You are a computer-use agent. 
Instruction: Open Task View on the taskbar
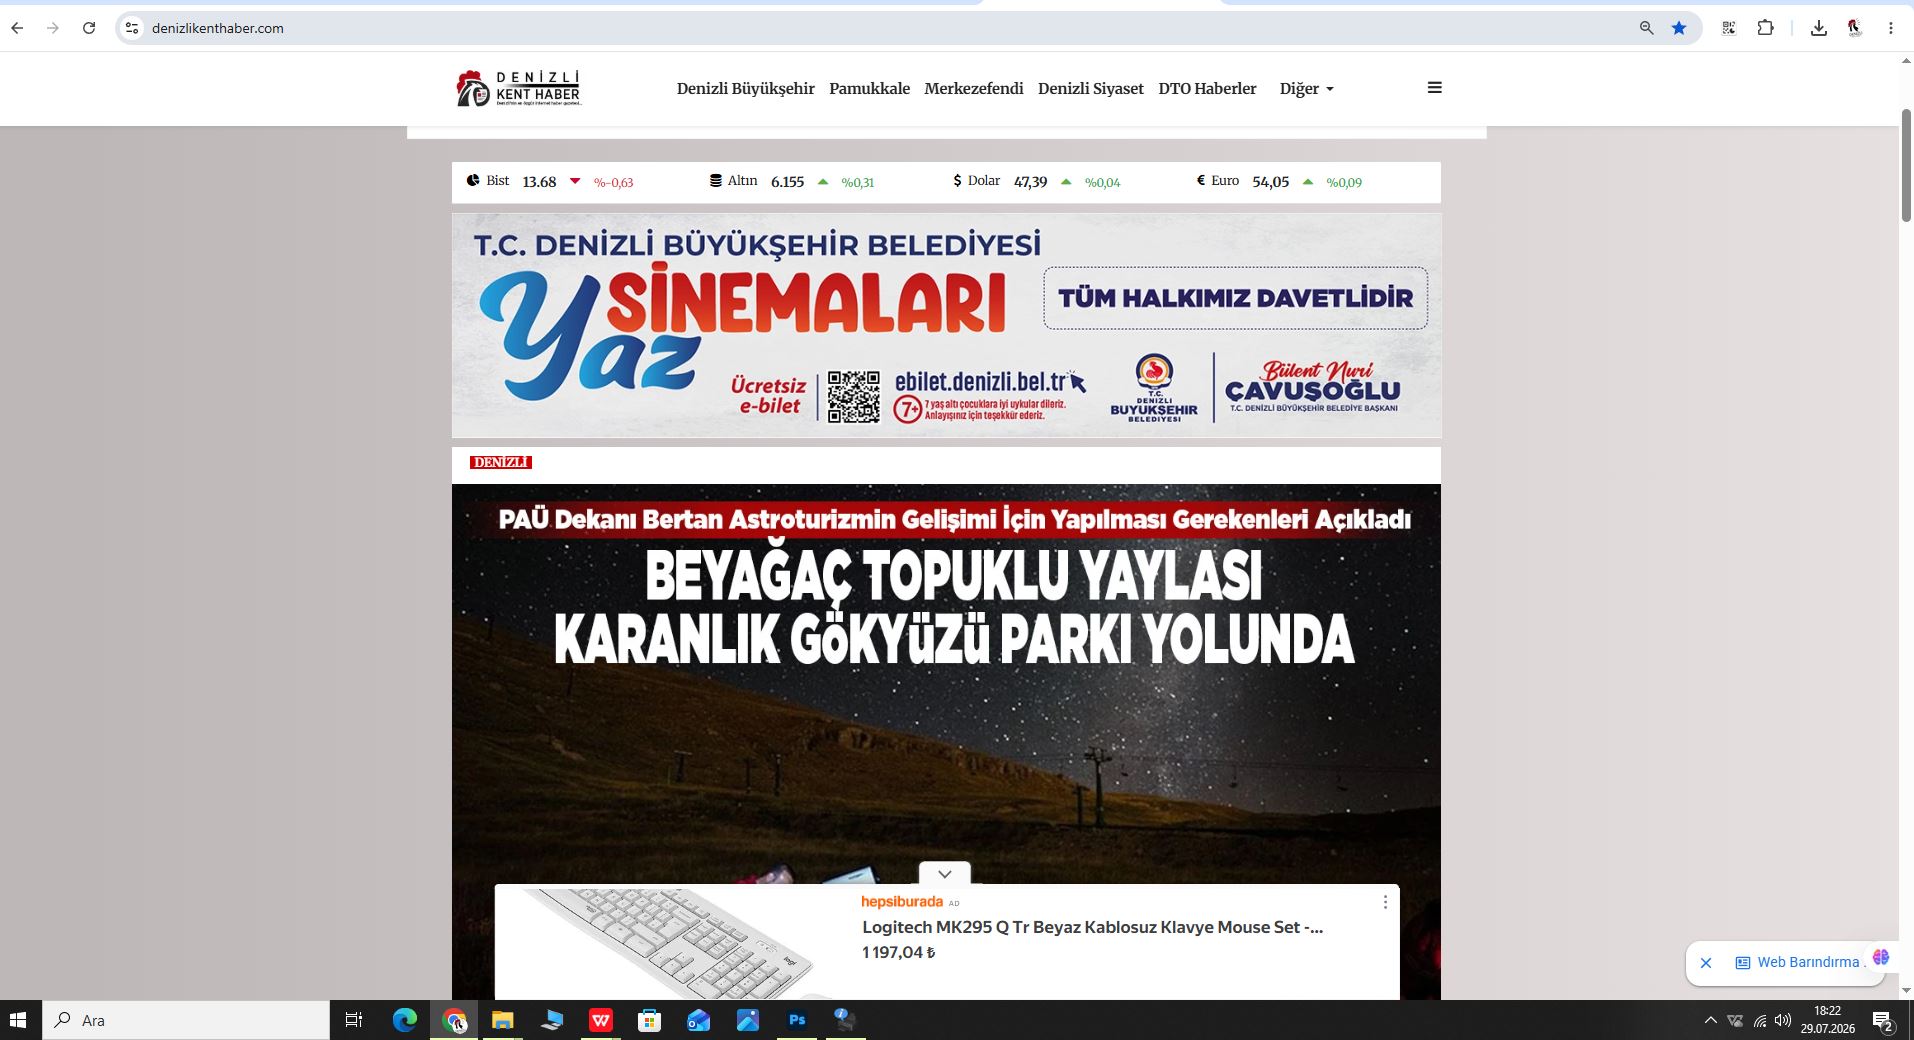point(354,1020)
